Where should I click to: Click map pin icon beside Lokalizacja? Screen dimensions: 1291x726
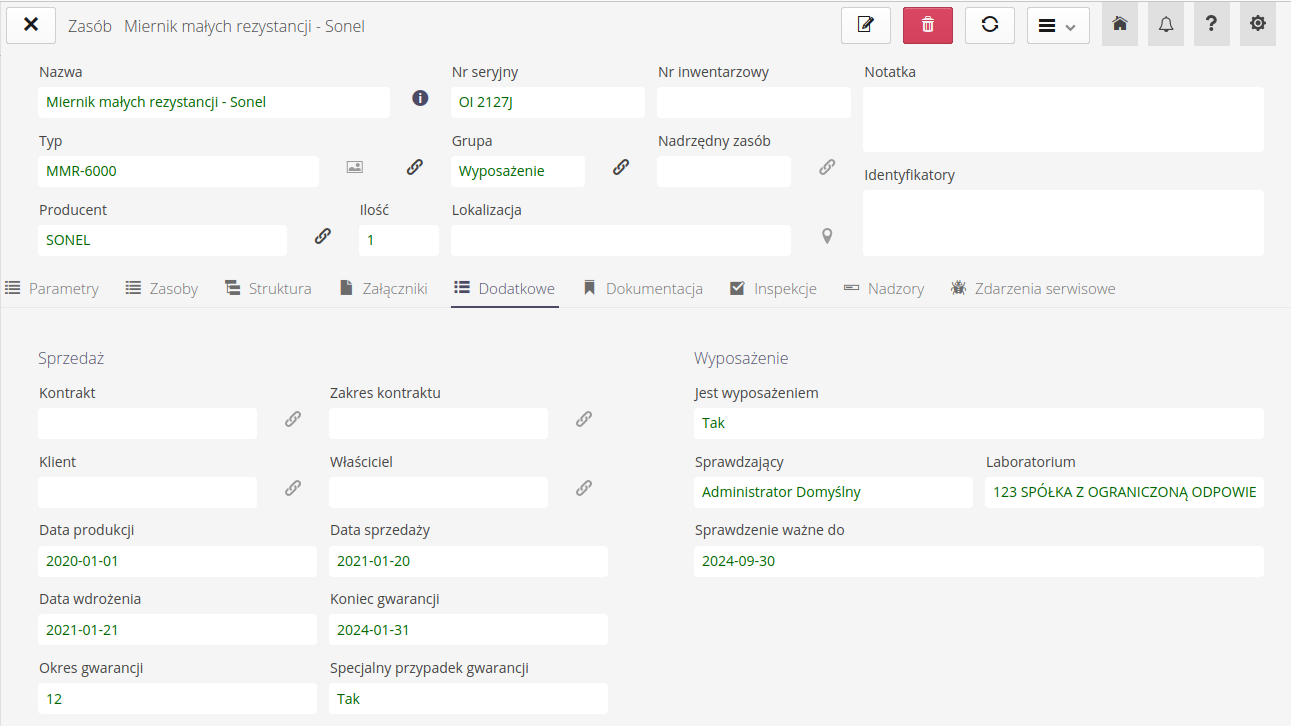click(x=827, y=236)
